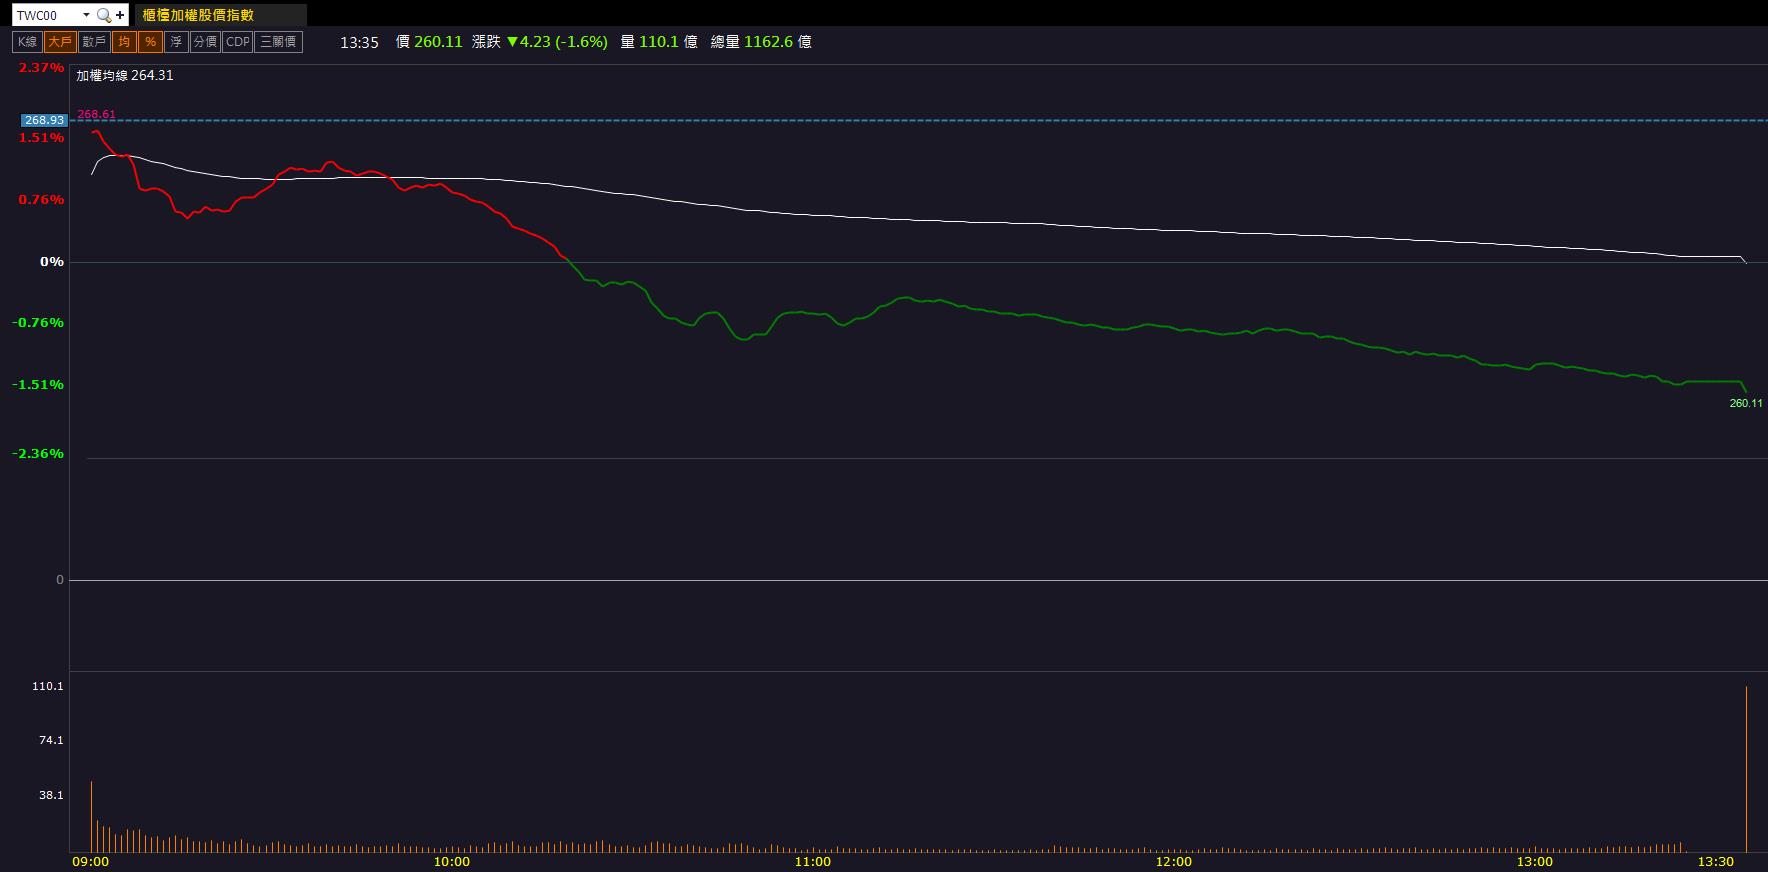Click the 三關價 button

pyautogui.click(x=278, y=42)
